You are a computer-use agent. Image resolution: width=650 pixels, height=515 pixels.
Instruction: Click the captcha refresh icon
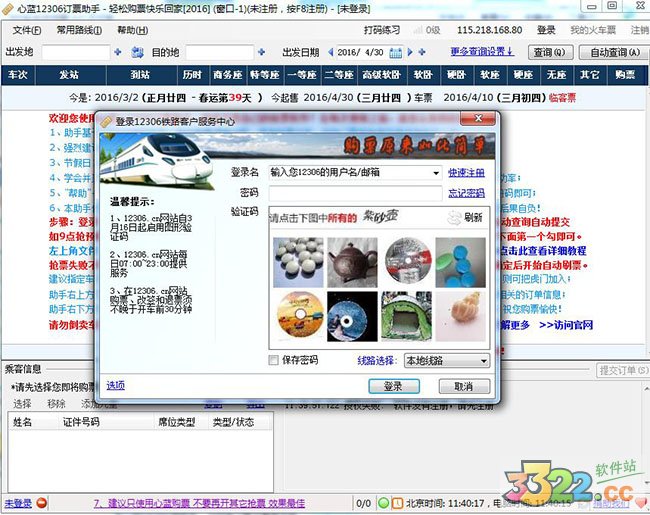(454, 218)
